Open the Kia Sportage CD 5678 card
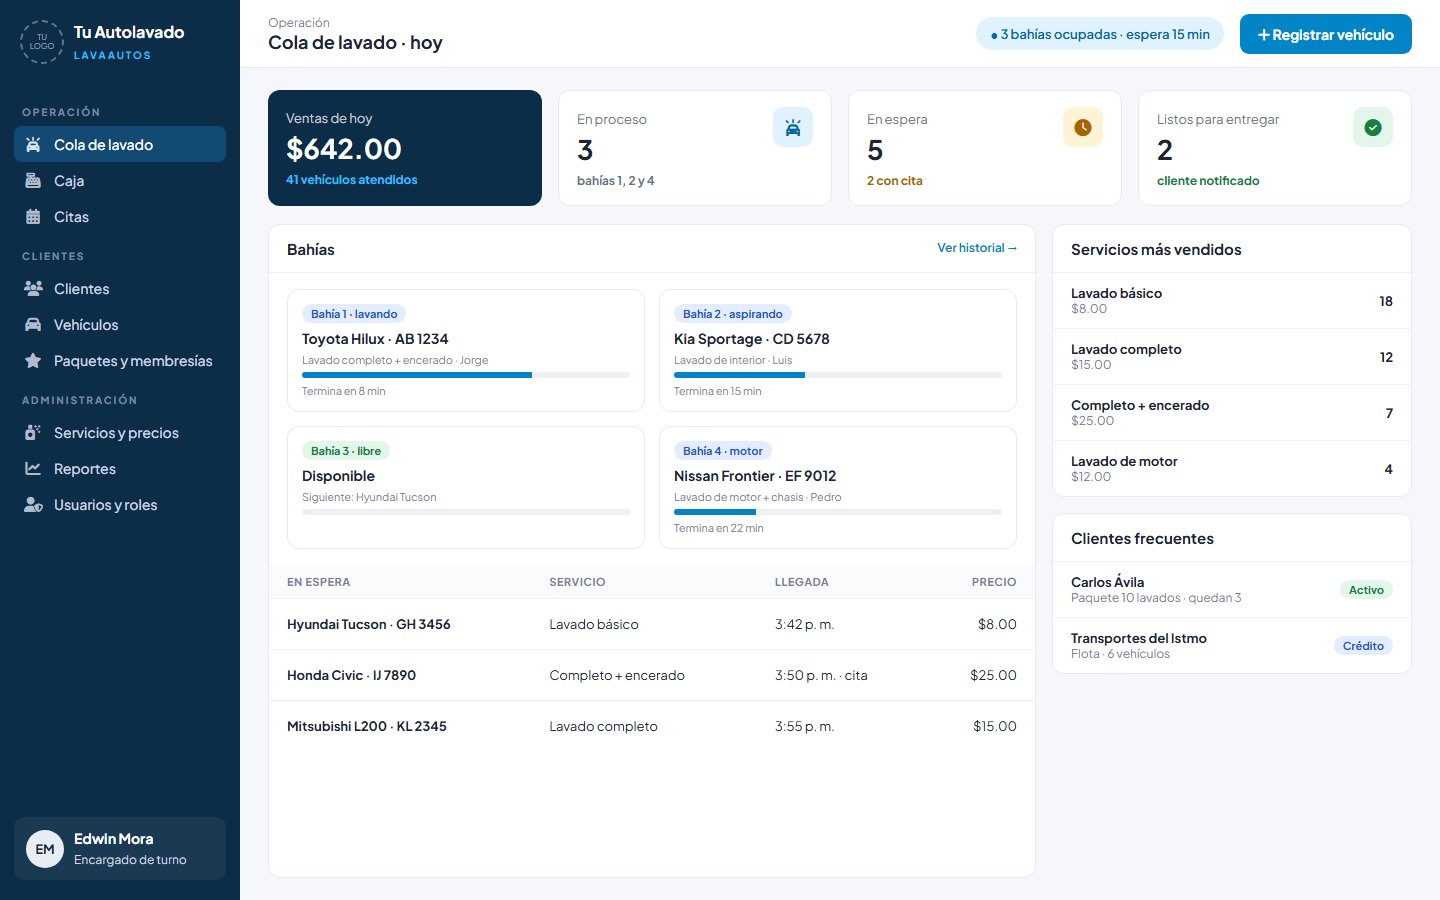 pyautogui.click(x=838, y=351)
